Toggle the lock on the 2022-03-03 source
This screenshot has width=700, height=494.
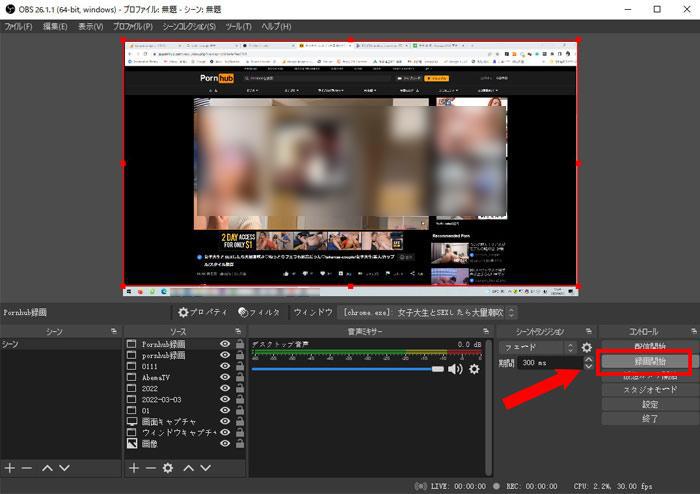tap(240, 399)
